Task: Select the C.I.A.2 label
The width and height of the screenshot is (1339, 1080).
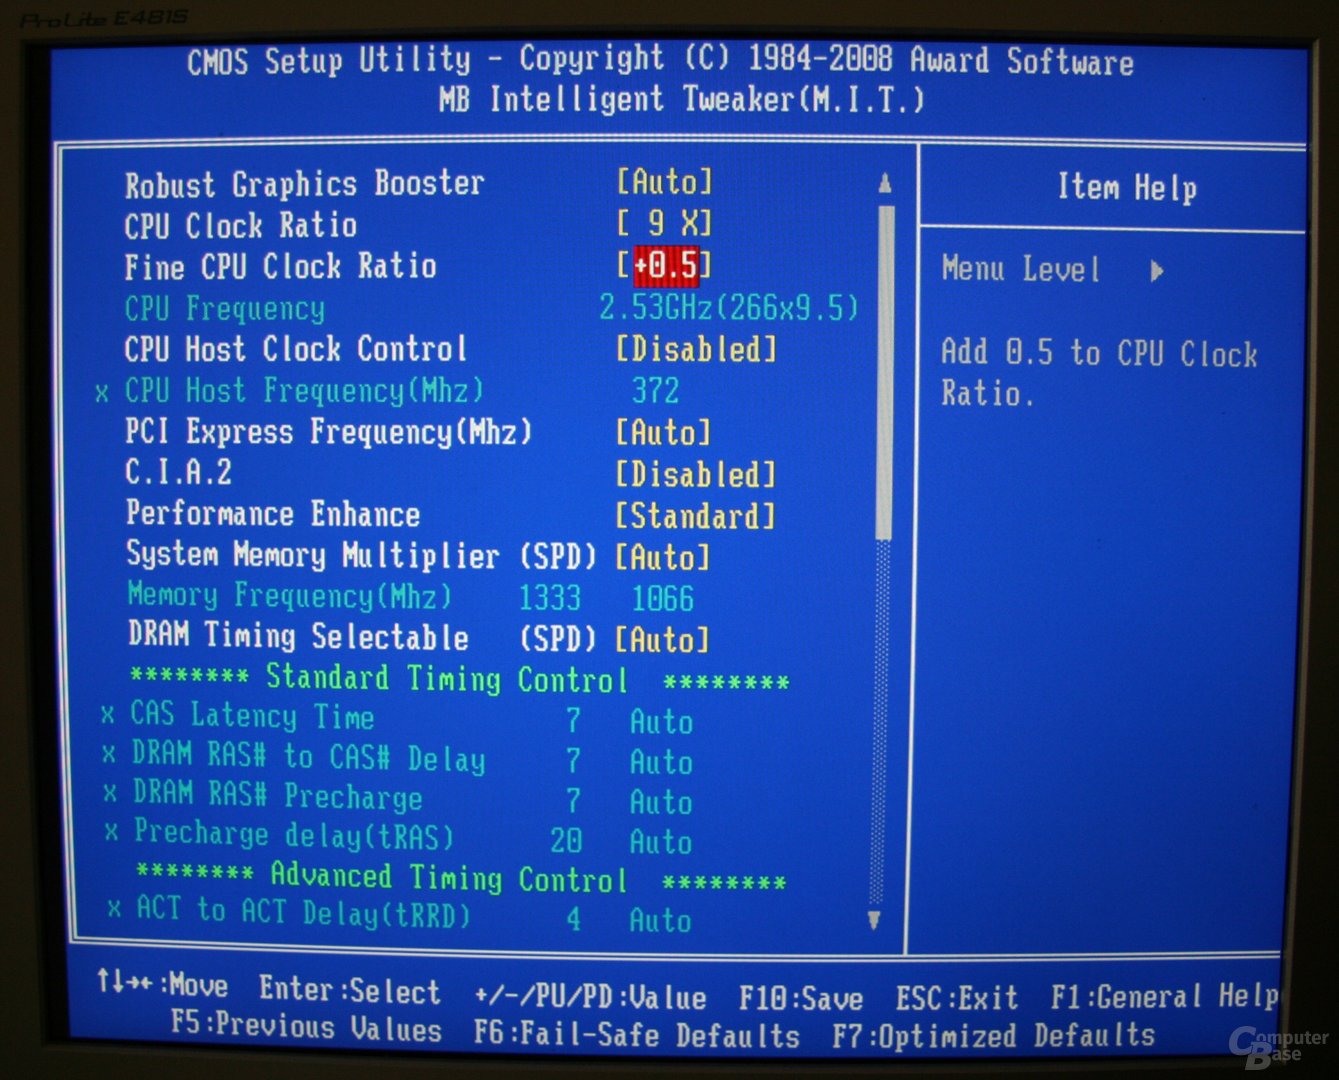Action: [x=178, y=472]
